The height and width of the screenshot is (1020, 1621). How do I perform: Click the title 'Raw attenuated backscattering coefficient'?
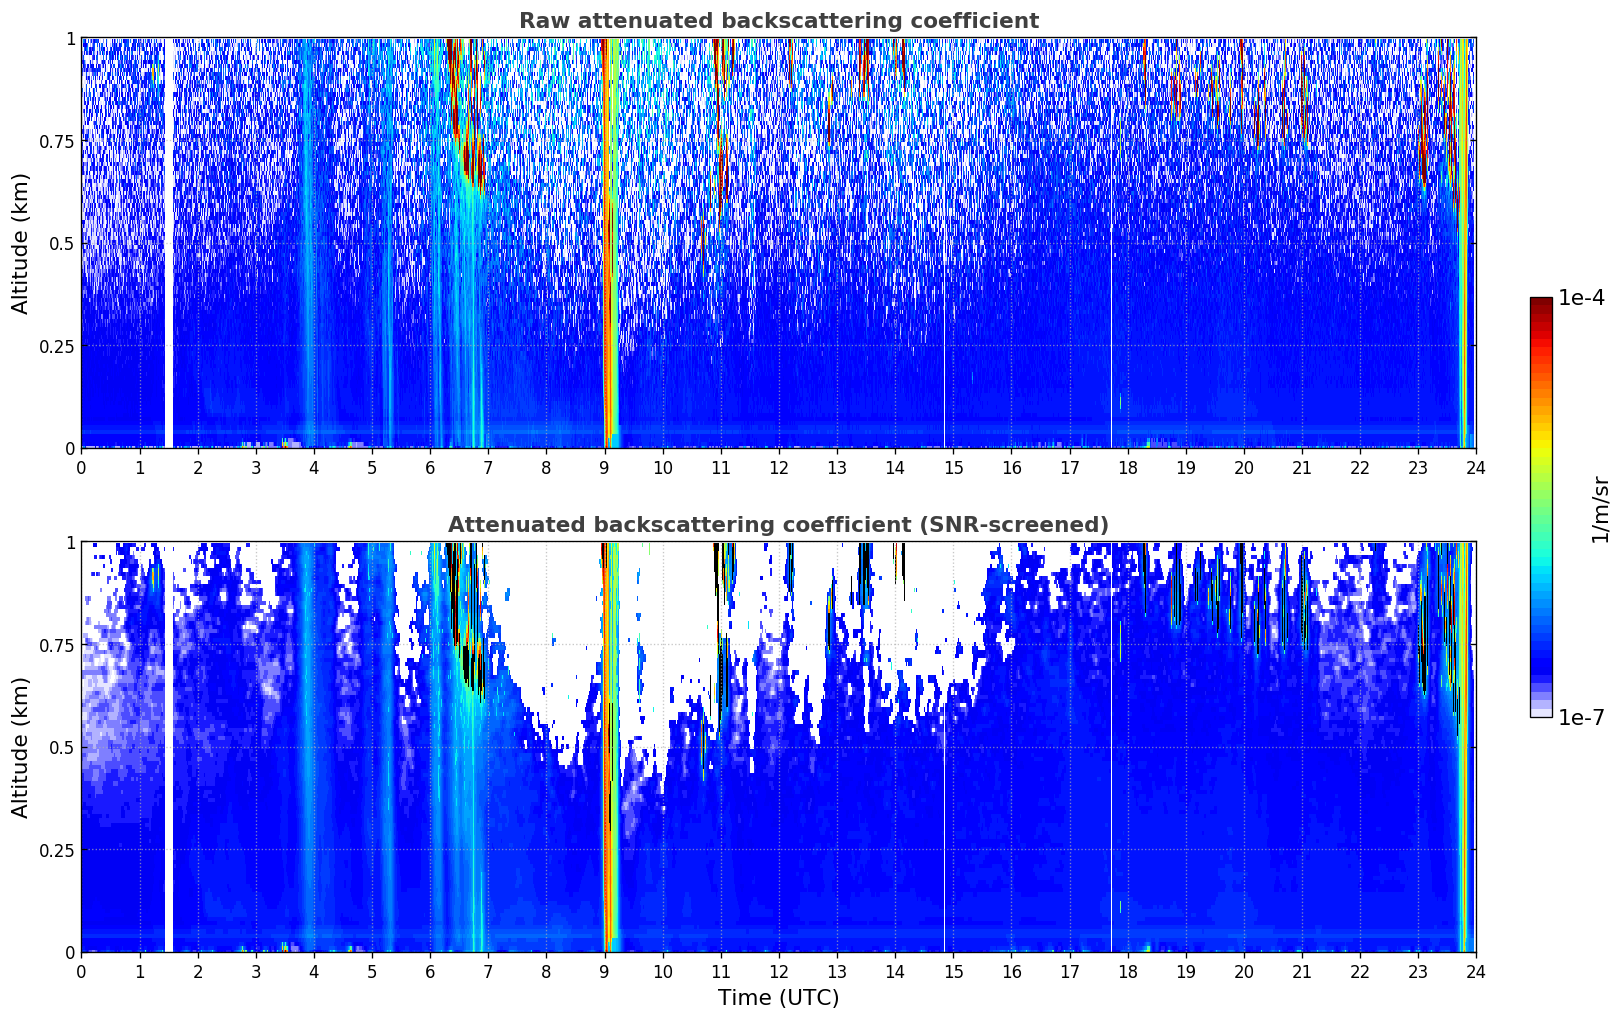coord(778,21)
